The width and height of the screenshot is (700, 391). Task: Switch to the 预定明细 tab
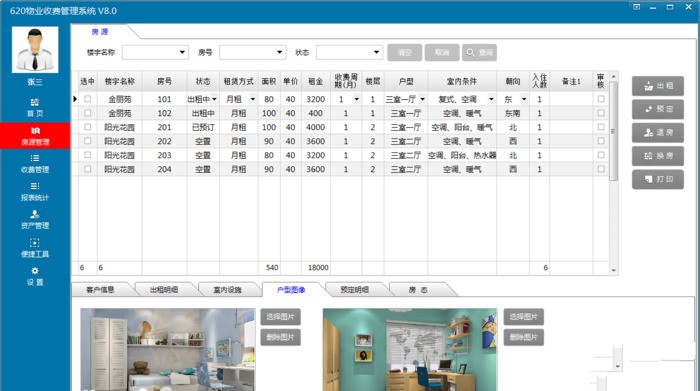point(355,290)
